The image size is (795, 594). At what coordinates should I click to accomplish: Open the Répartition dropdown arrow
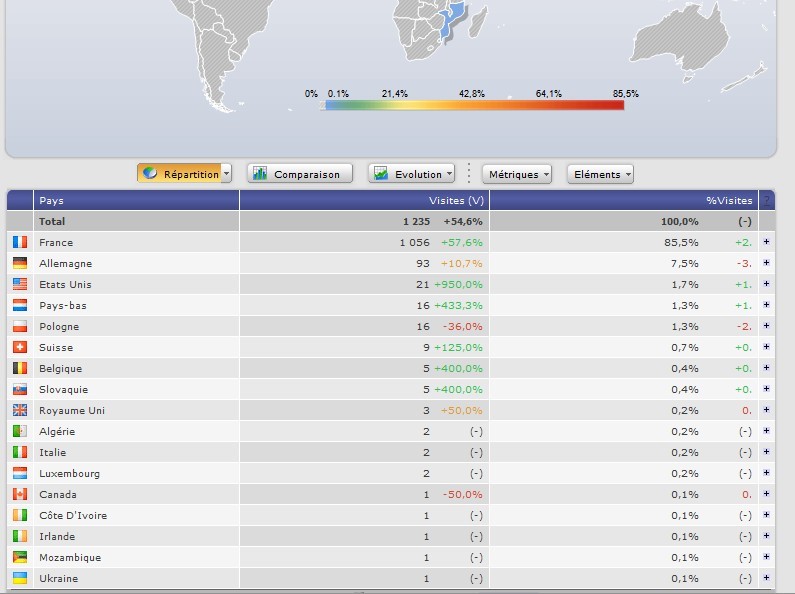227,173
